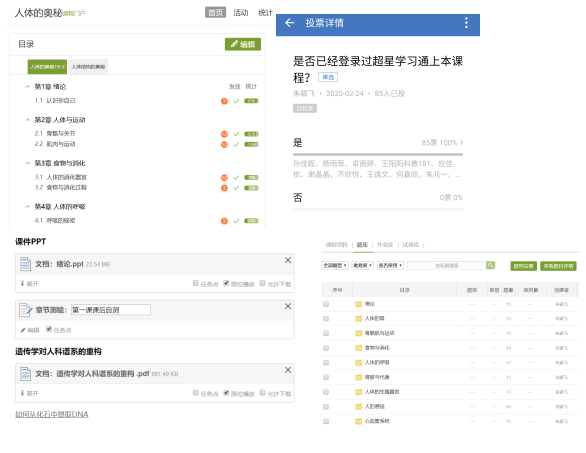Open the three-dot more options menu
This screenshot has width=586, height=453.
[466, 23]
